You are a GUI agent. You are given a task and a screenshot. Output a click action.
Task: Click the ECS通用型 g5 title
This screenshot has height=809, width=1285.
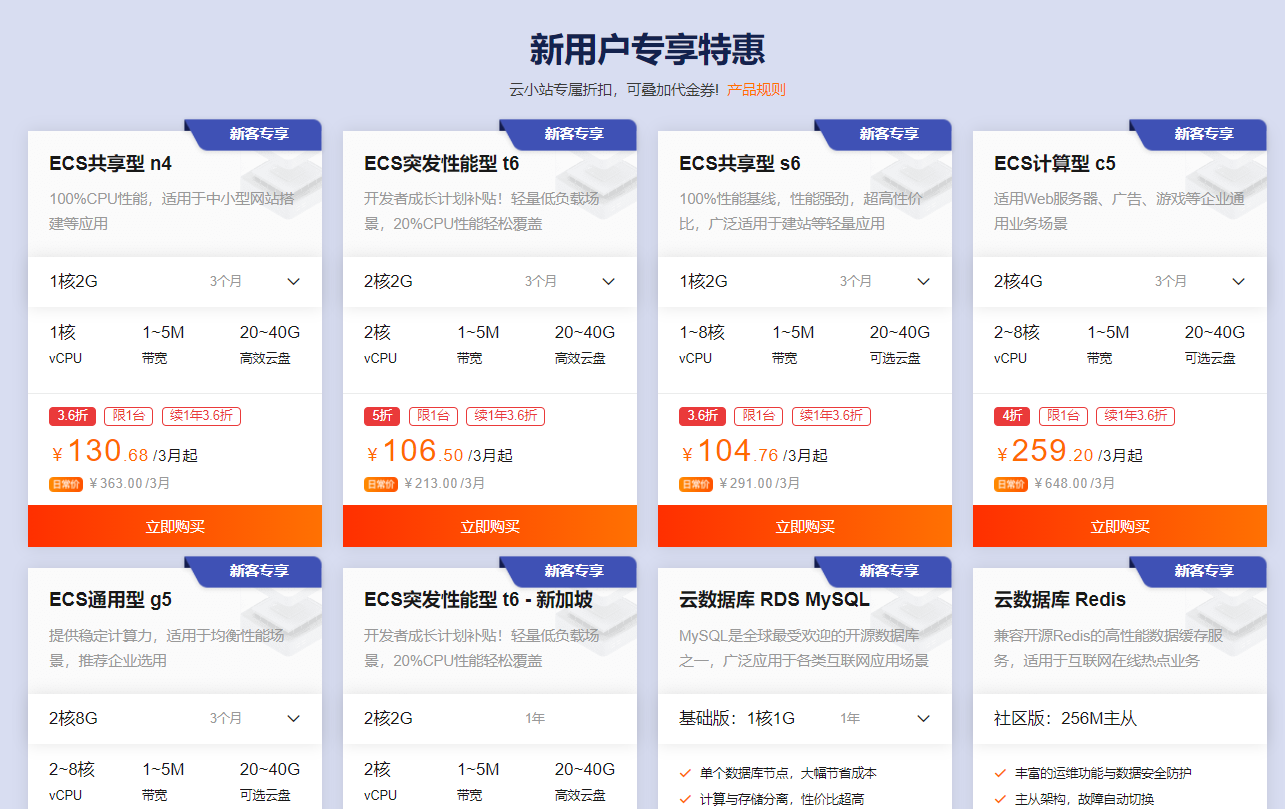pyautogui.click(x=111, y=600)
